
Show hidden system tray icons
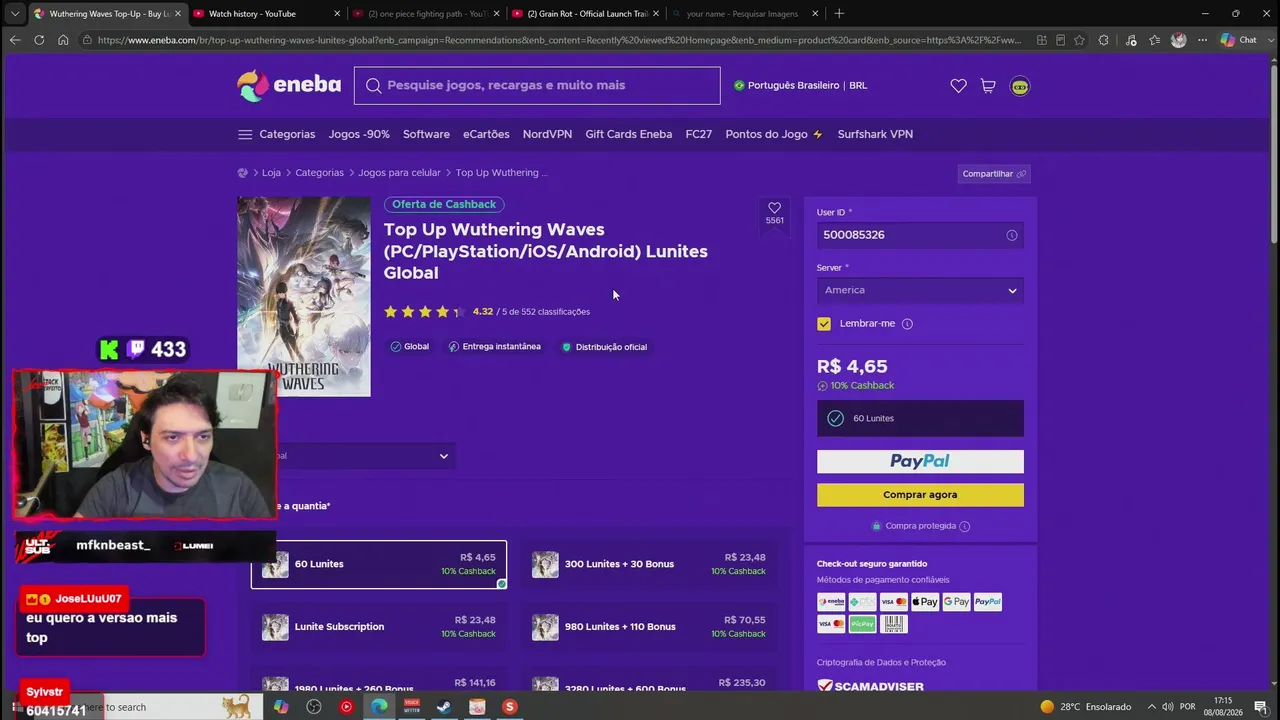click(x=1151, y=707)
